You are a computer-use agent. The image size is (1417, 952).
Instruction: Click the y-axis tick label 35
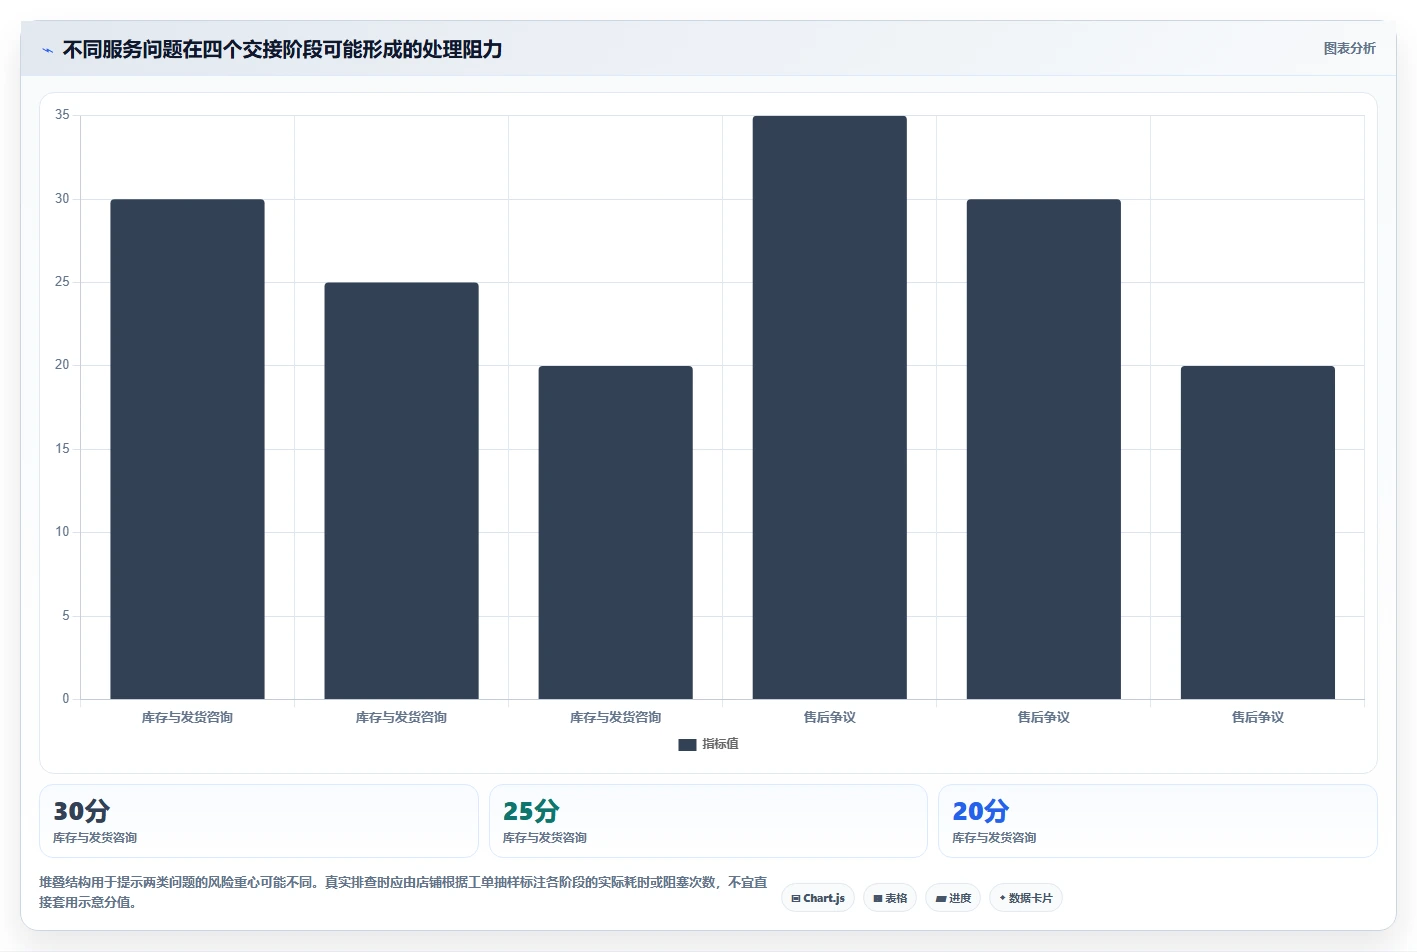[62, 115]
